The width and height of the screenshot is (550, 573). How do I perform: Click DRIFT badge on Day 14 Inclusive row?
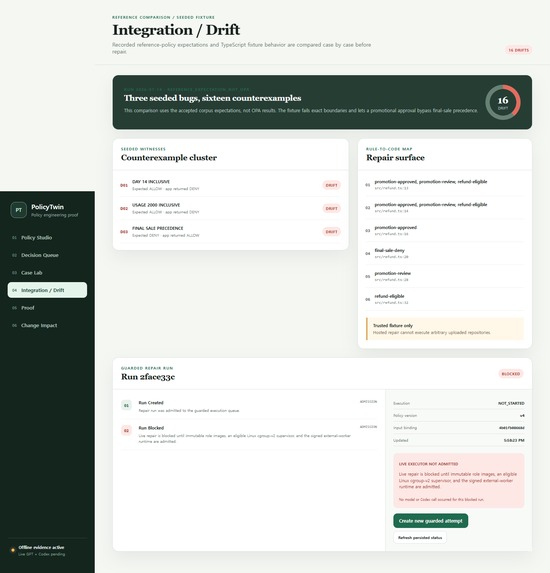[x=331, y=185]
